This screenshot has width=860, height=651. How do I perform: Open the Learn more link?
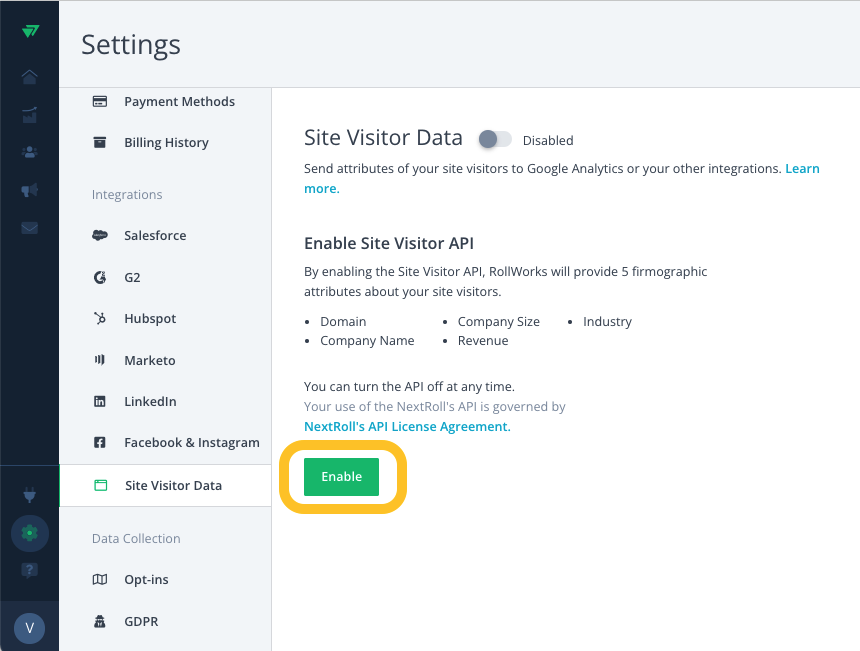coord(802,168)
